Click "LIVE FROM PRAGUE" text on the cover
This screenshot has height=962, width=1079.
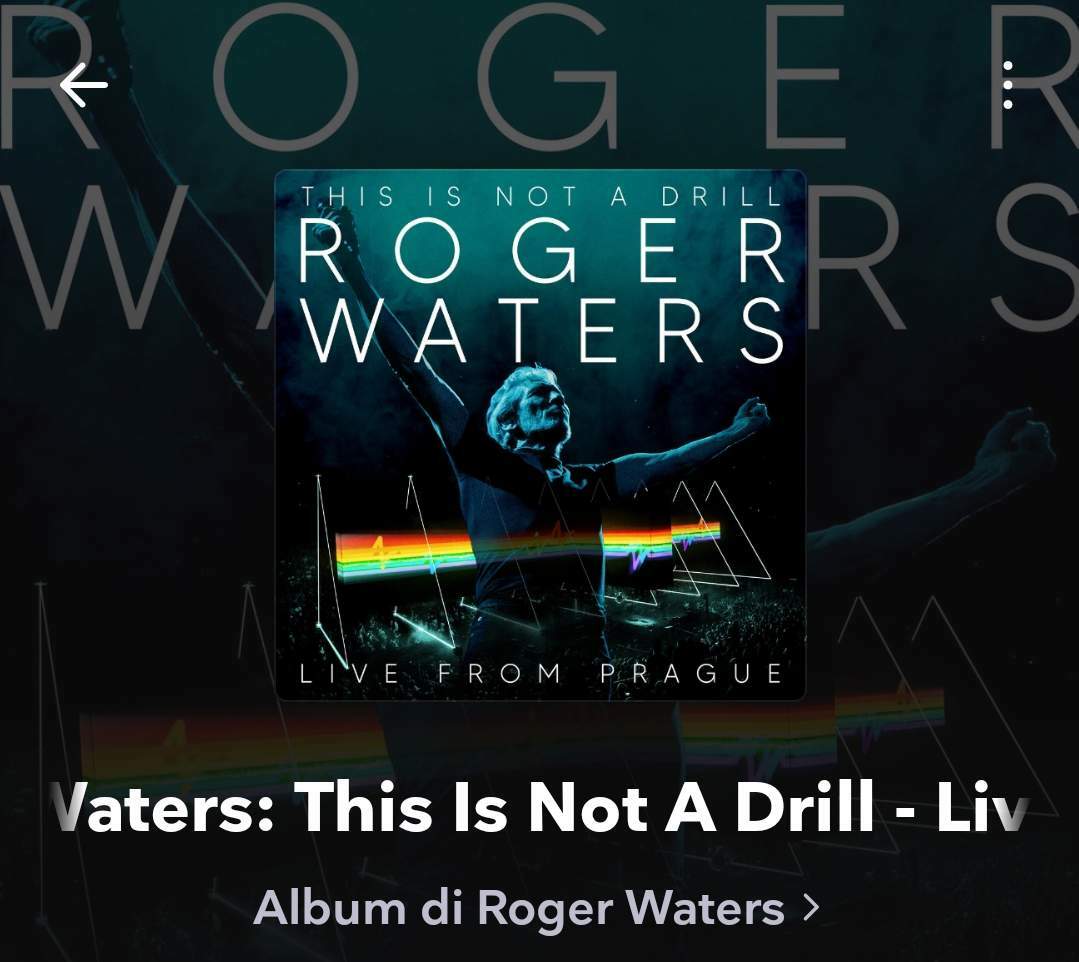(x=541, y=673)
